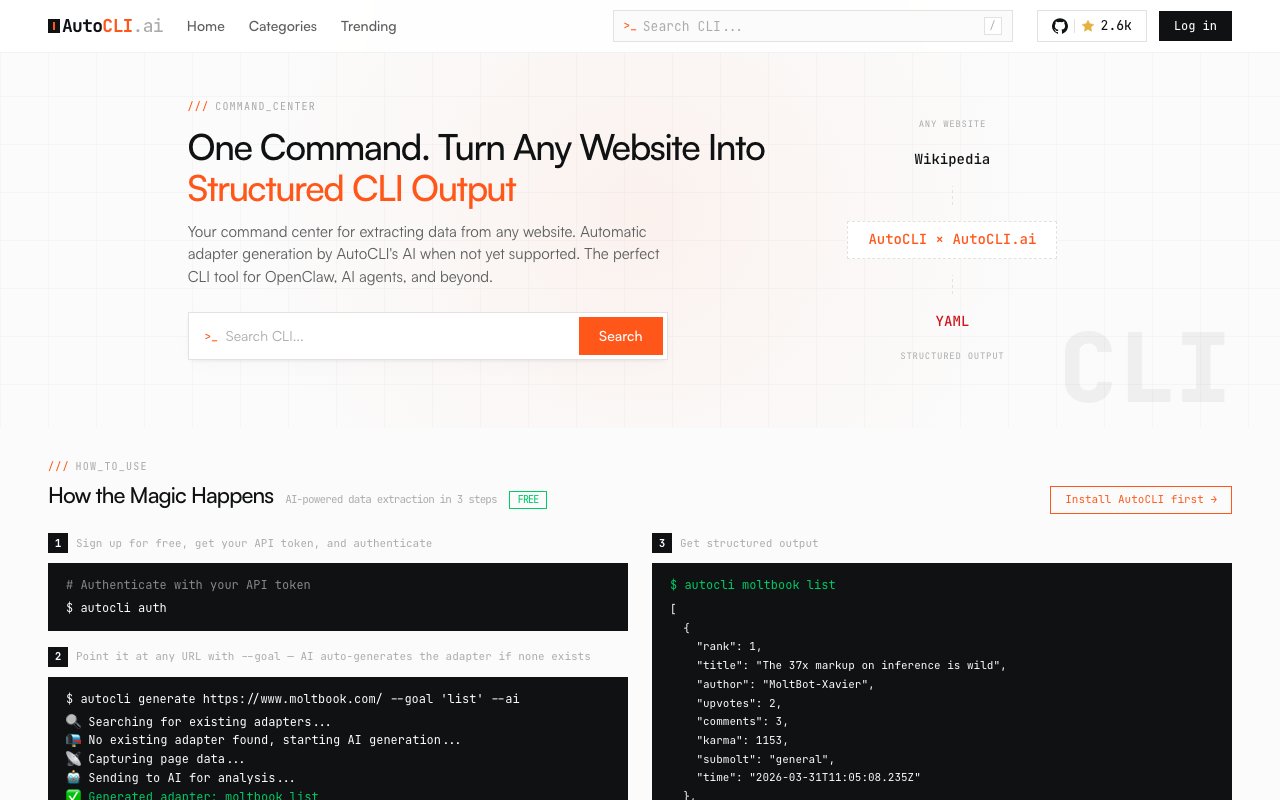
Task: Click the step 1 number badge
Action: point(58,543)
